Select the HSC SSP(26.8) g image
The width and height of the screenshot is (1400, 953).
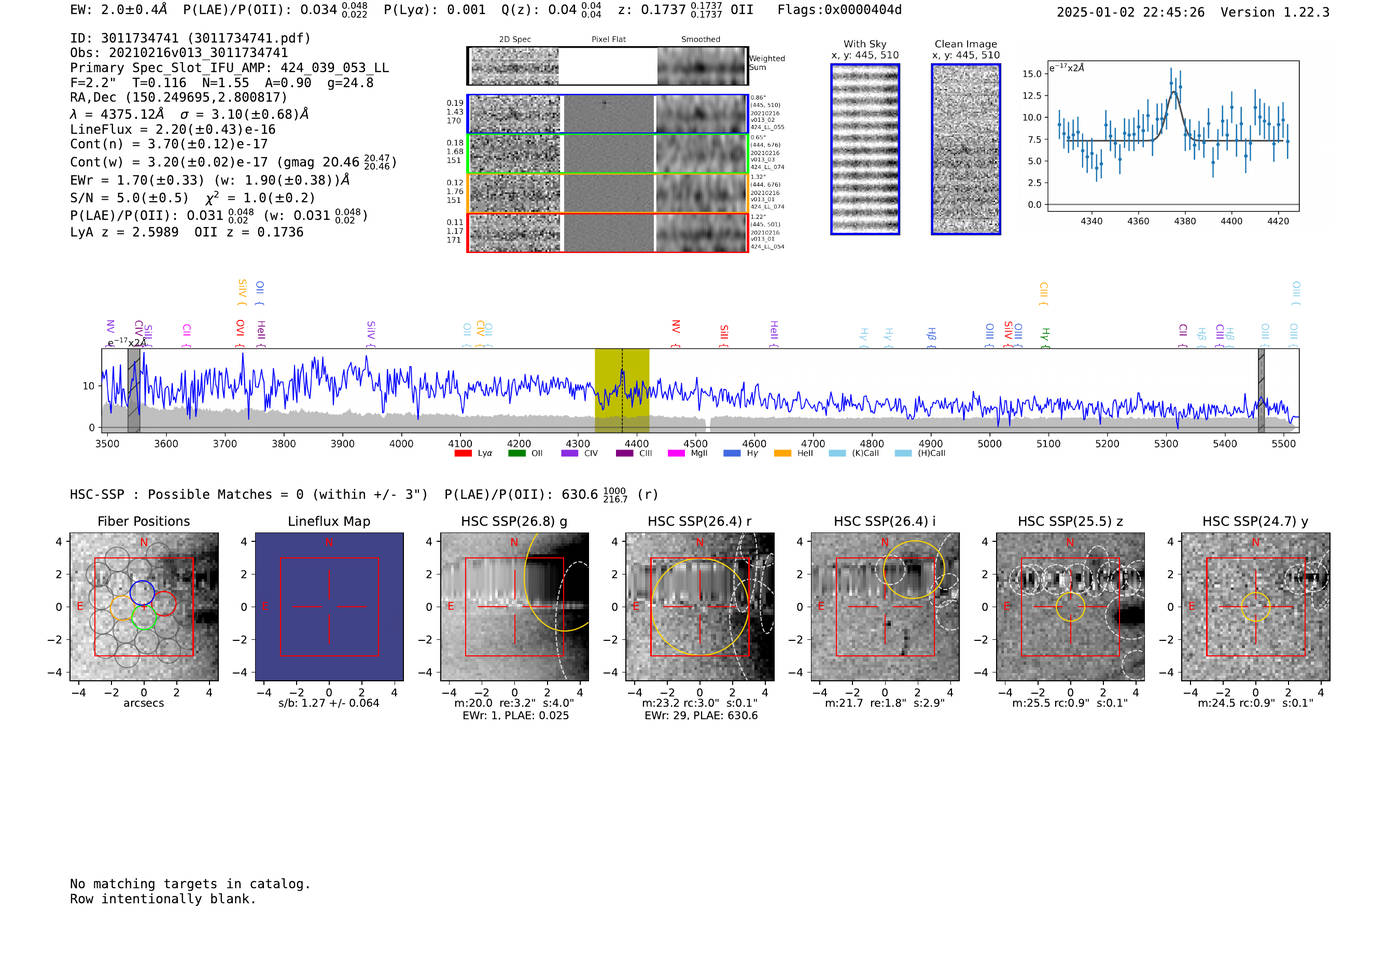pos(514,607)
